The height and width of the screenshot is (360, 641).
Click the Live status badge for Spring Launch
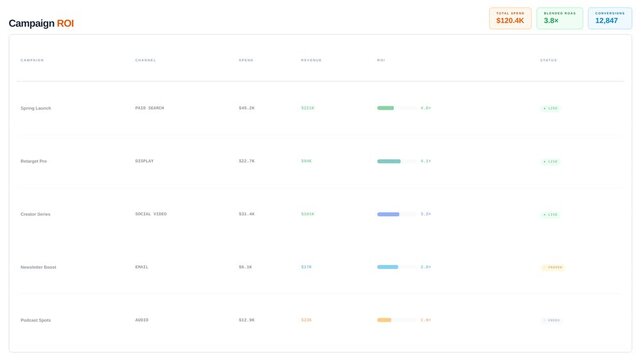[x=550, y=108]
